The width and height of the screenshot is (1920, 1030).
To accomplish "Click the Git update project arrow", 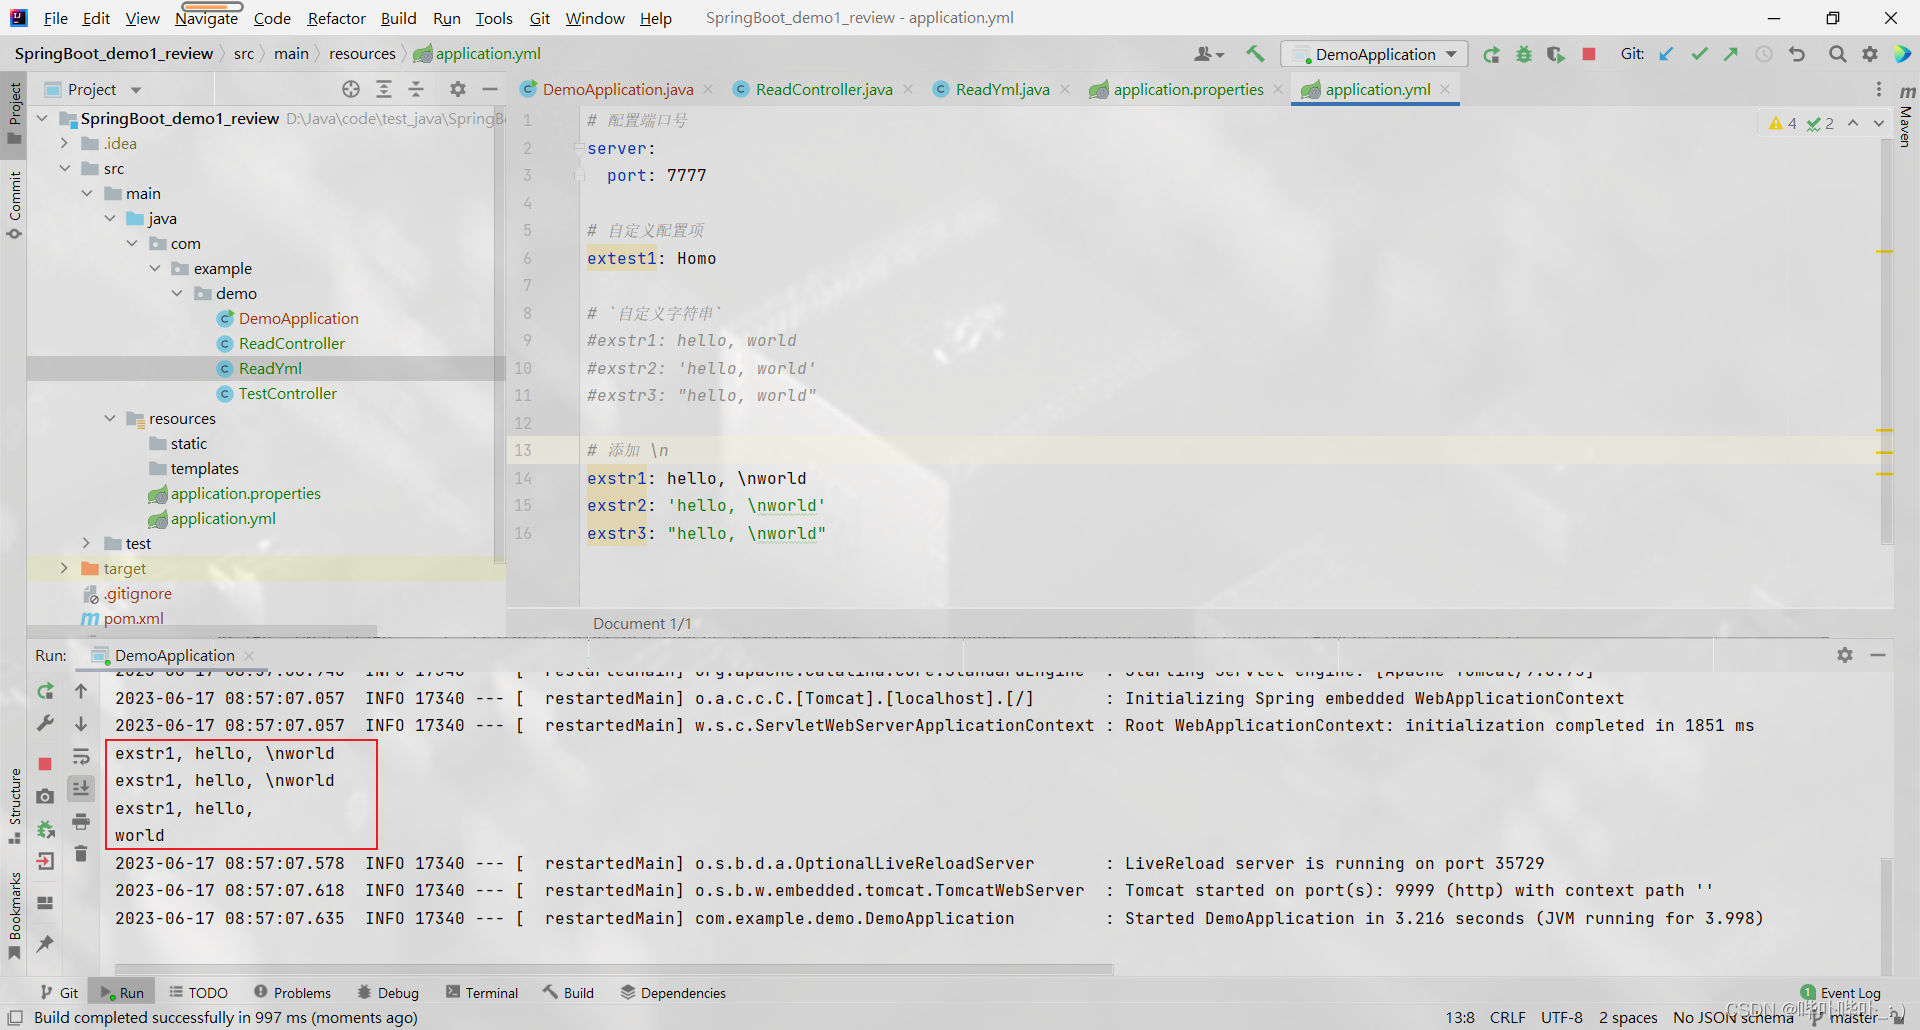I will pos(1666,54).
